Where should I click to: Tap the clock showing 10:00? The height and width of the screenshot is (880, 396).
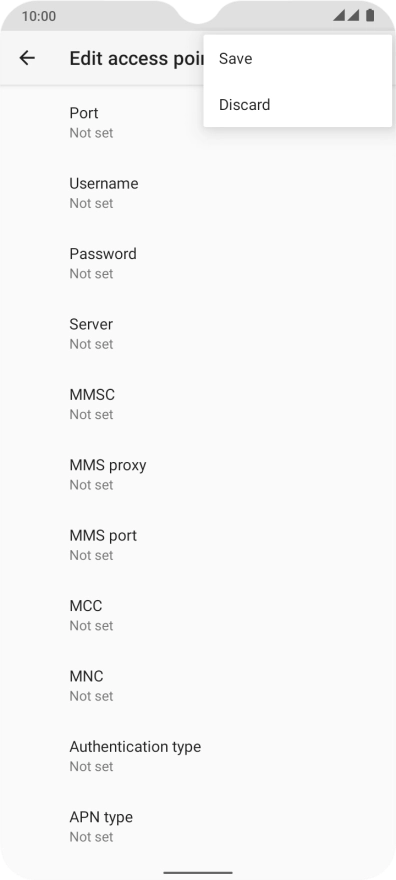tap(39, 16)
